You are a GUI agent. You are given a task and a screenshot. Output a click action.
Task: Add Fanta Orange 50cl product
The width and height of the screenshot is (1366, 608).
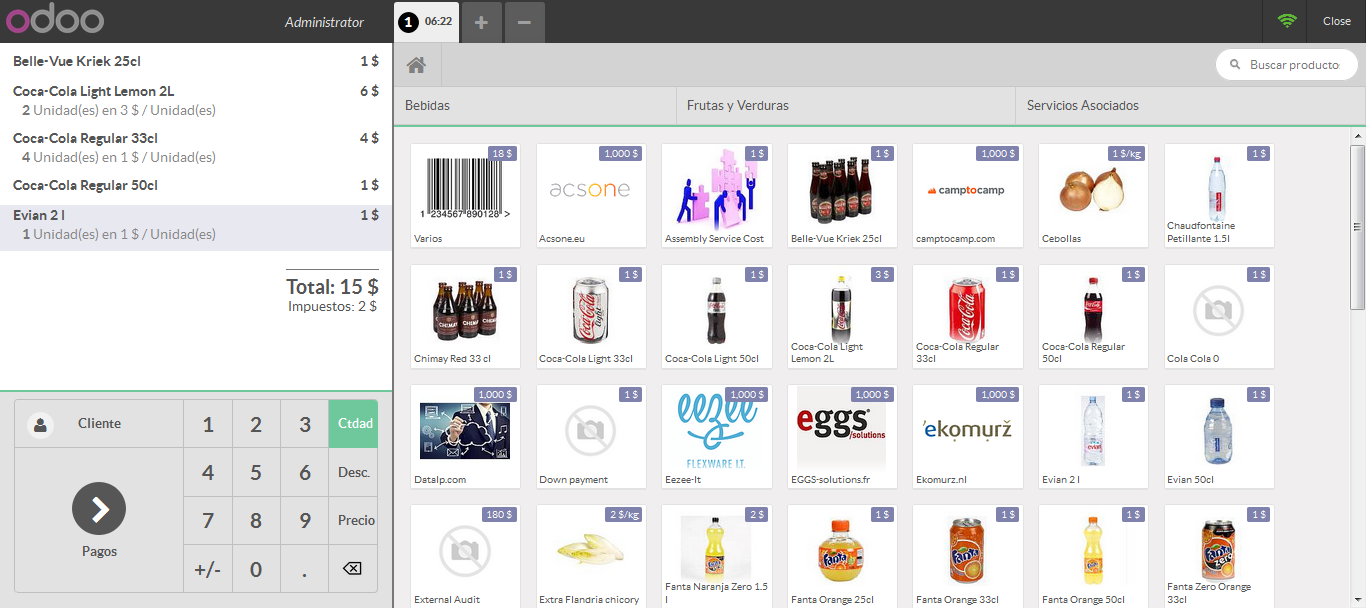coord(1093,556)
